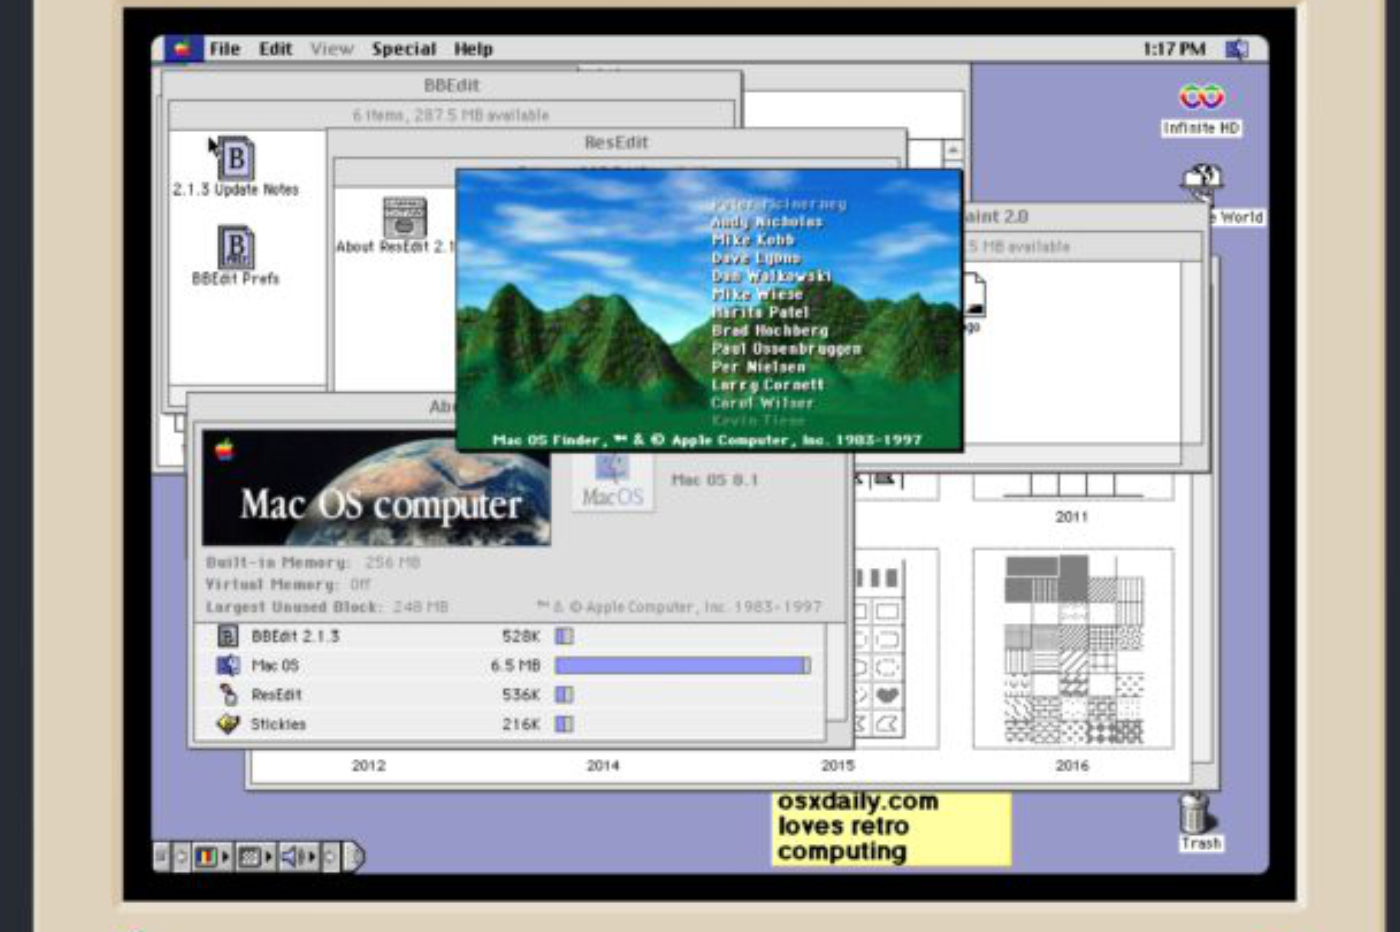This screenshot has width=1400, height=932.
Task: Click the "Infinite HD" disk label
Action: pyautogui.click(x=1201, y=128)
